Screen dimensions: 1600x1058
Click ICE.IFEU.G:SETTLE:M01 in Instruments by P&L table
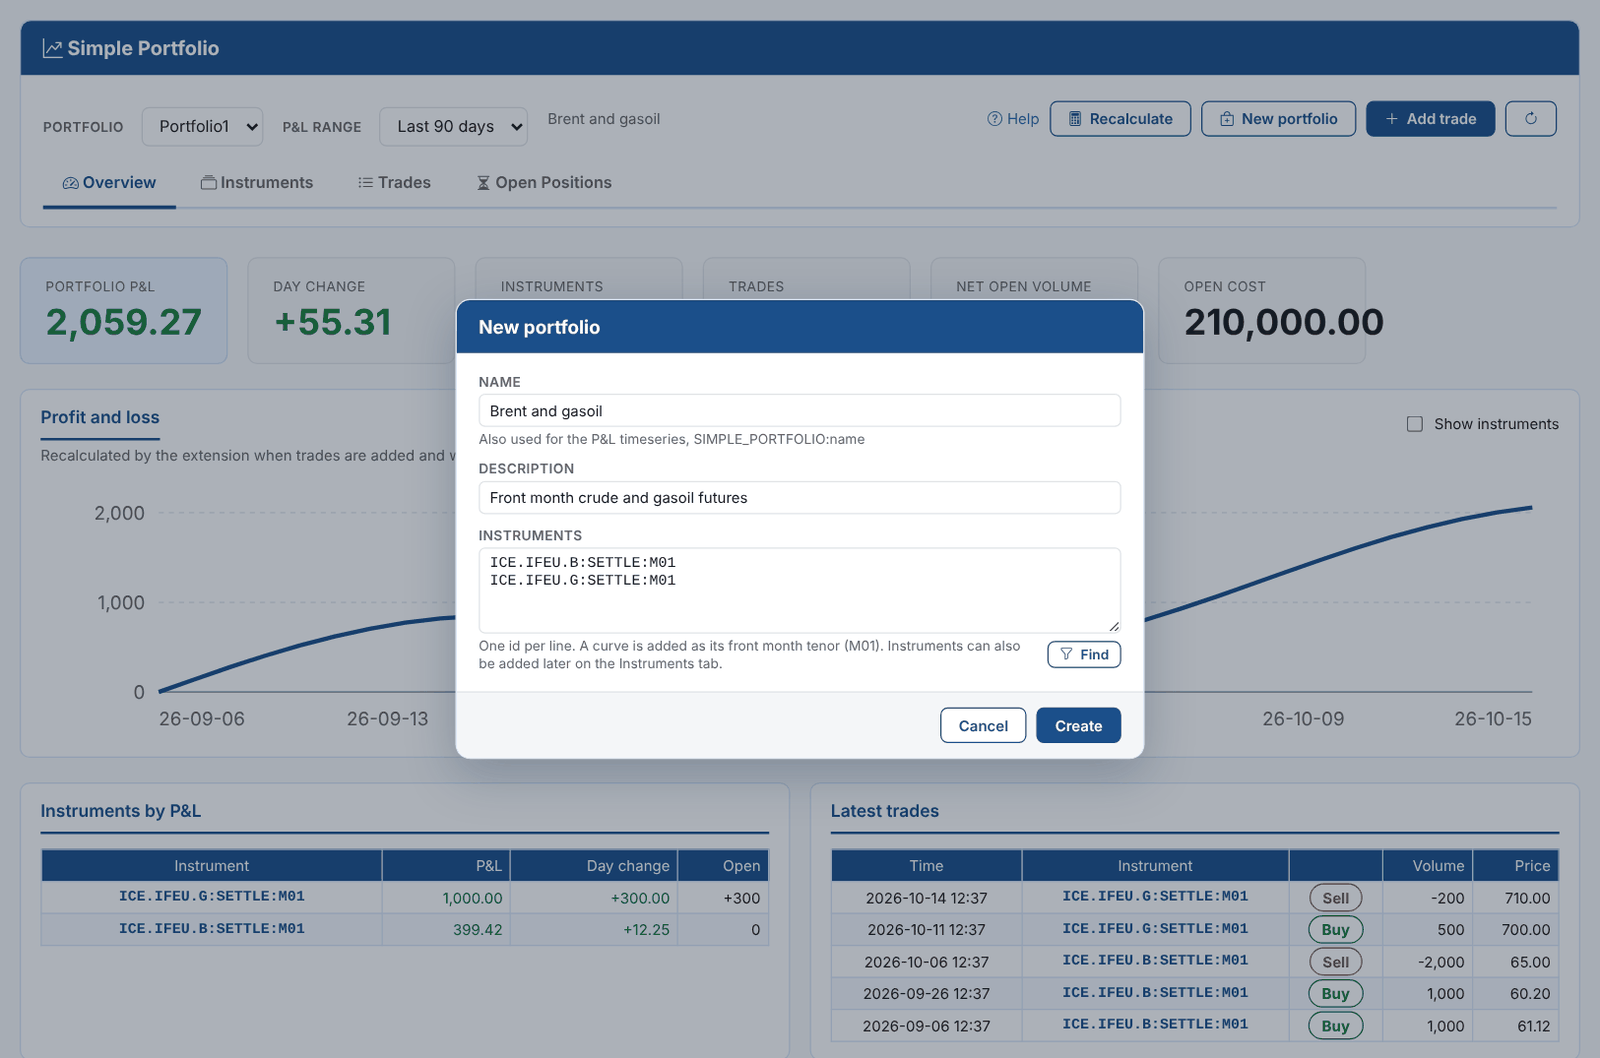pos(212,897)
